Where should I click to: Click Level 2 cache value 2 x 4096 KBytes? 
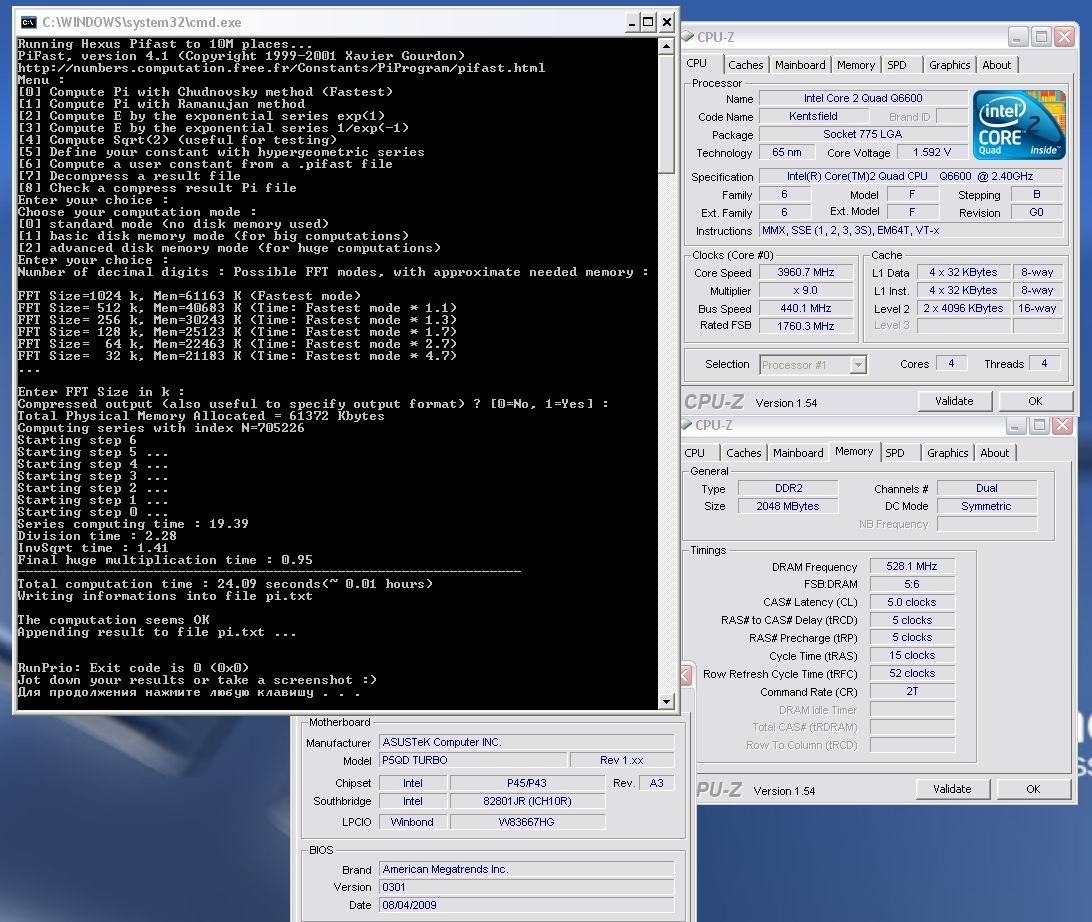click(963, 308)
